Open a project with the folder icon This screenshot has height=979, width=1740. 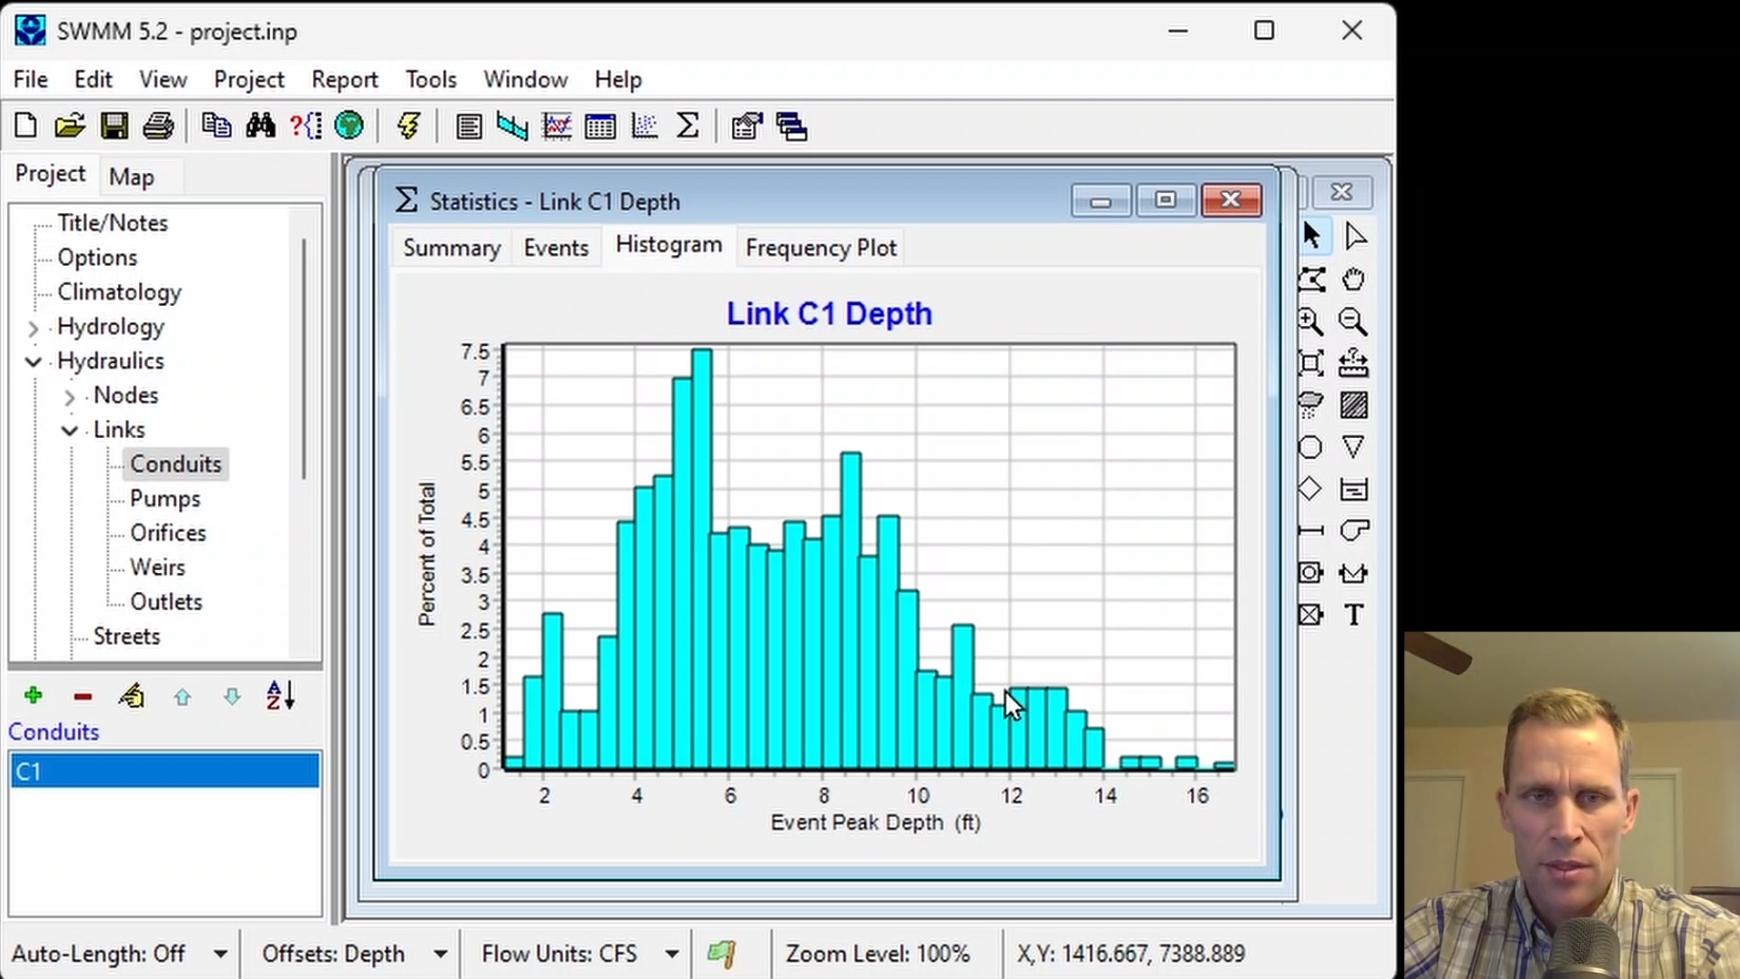tap(69, 126)
